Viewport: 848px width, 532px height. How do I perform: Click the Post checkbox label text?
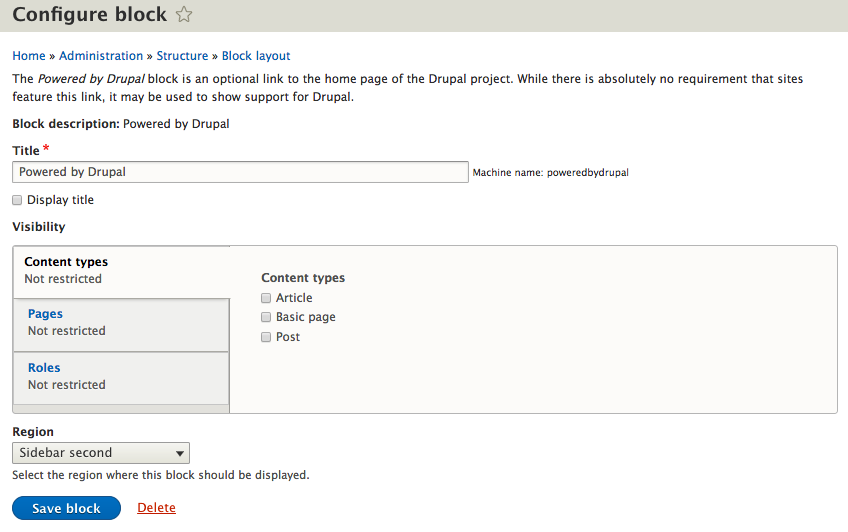[288, 337]
